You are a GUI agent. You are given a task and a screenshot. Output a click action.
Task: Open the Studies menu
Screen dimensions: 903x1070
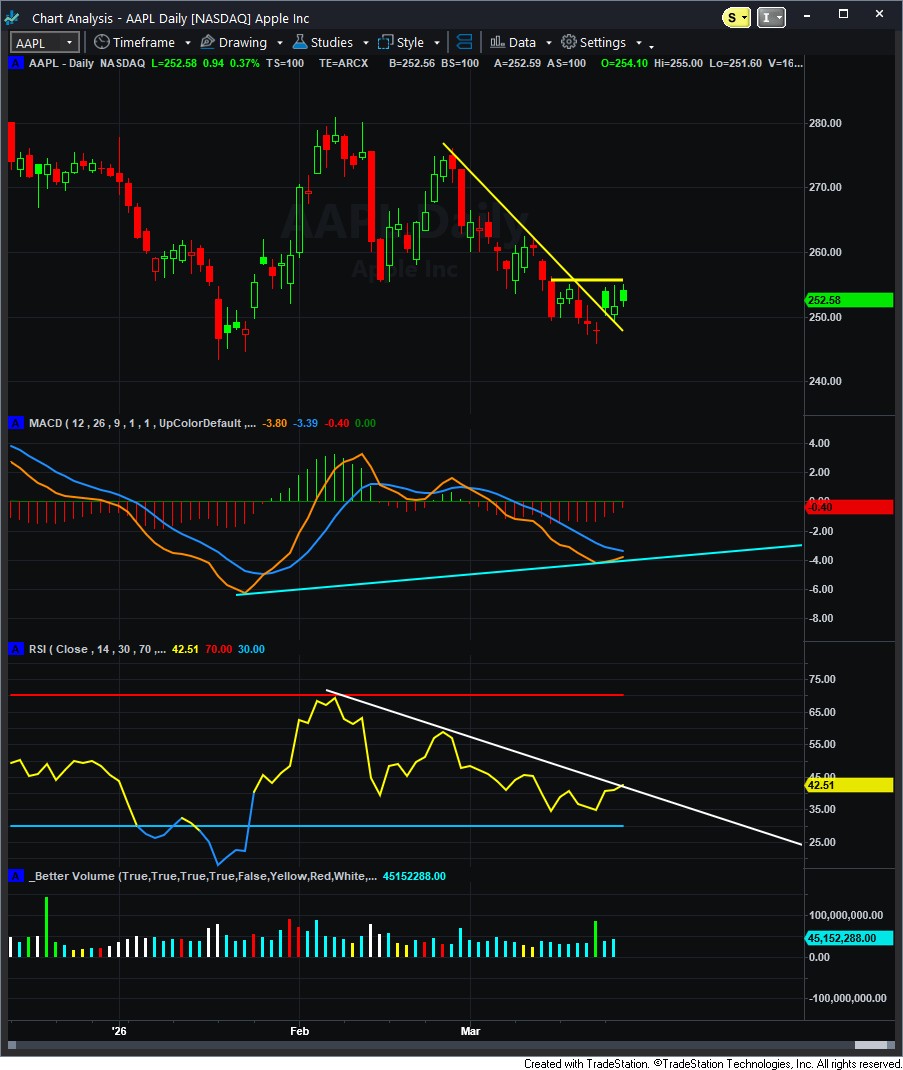pyautogui.click(x=331, y=42)
